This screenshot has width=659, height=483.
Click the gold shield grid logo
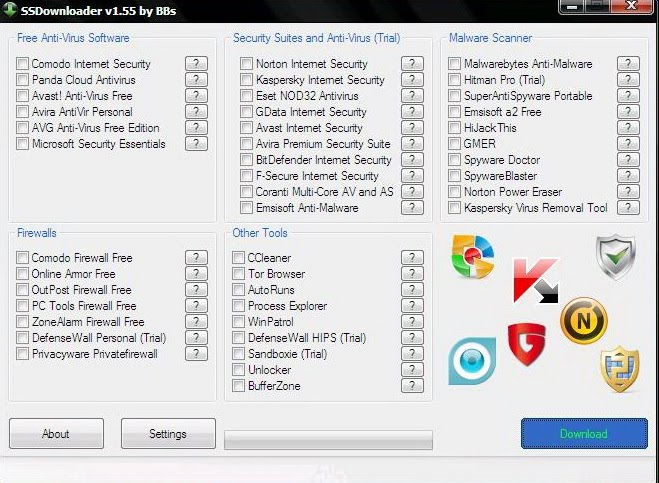(620, 369)
